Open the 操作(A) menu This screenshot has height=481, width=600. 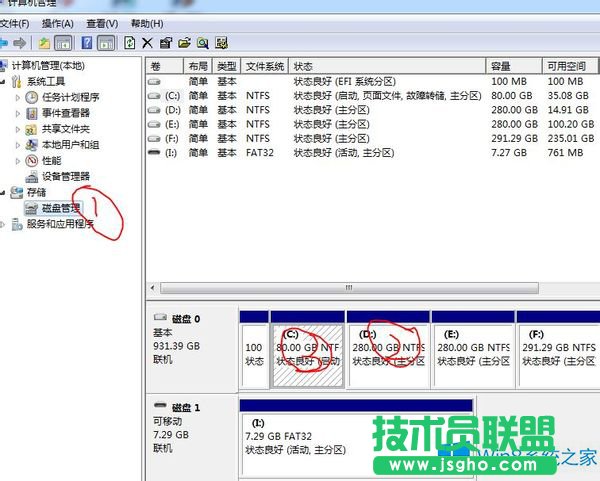[57, 23]
